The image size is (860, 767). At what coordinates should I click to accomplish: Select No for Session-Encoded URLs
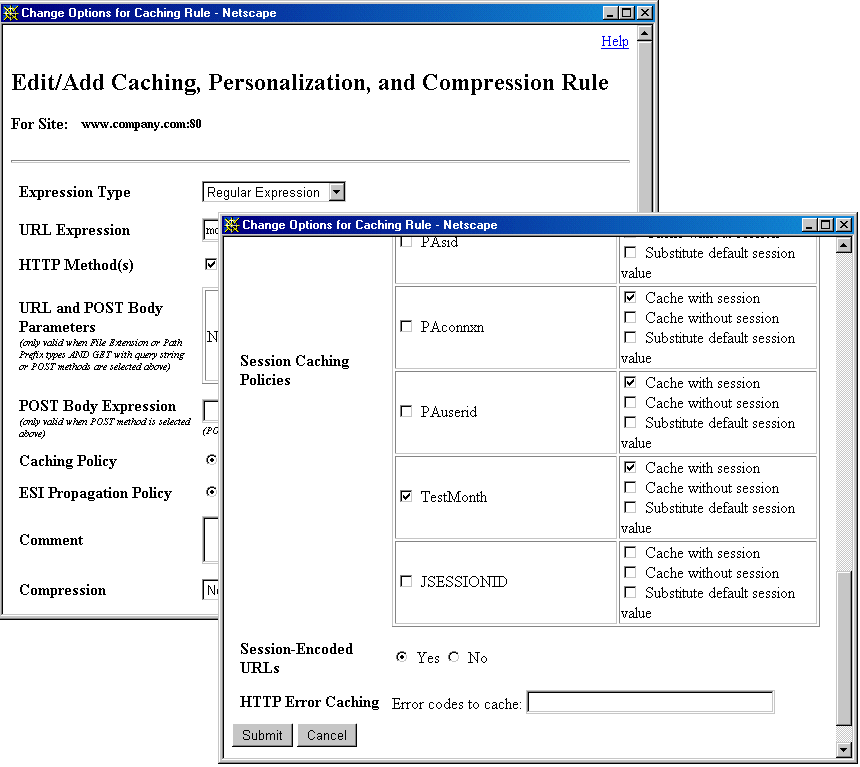click(453, 658)
